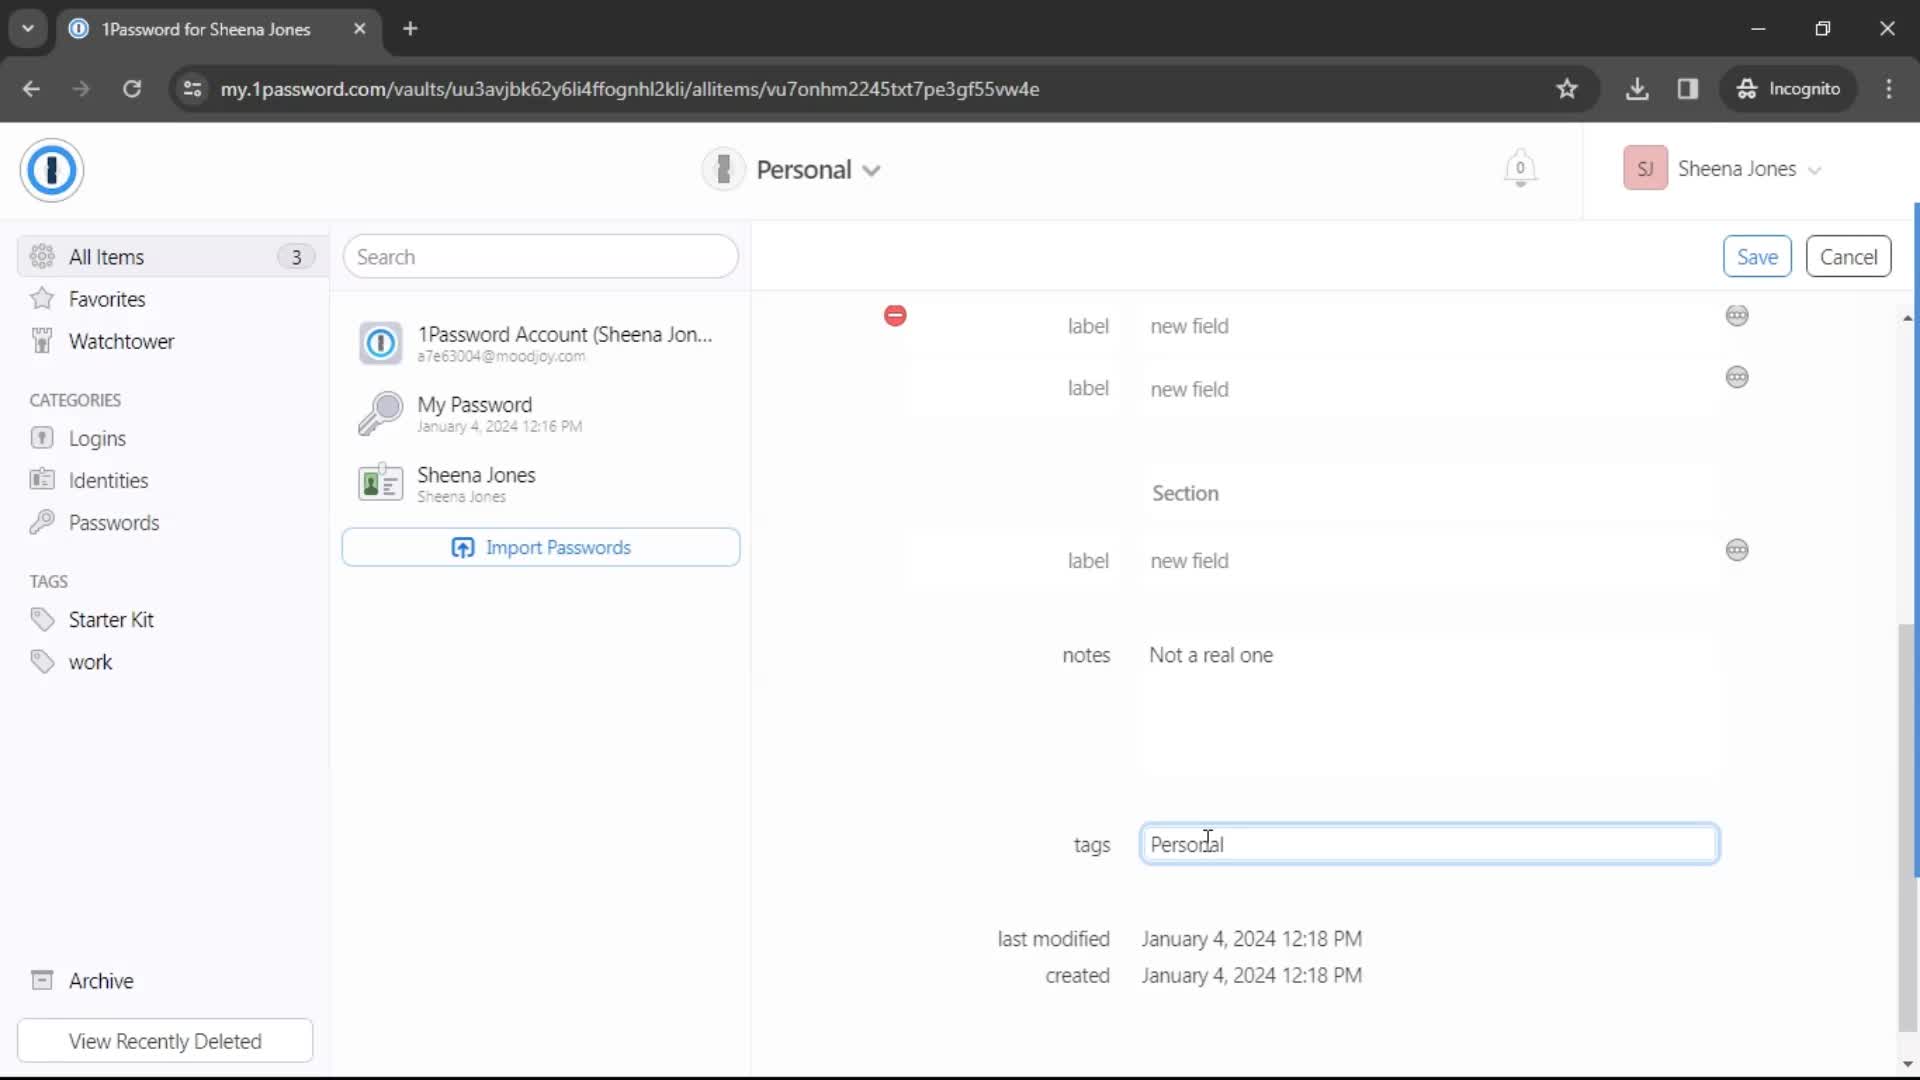Select the work tag

pos(88,661)
